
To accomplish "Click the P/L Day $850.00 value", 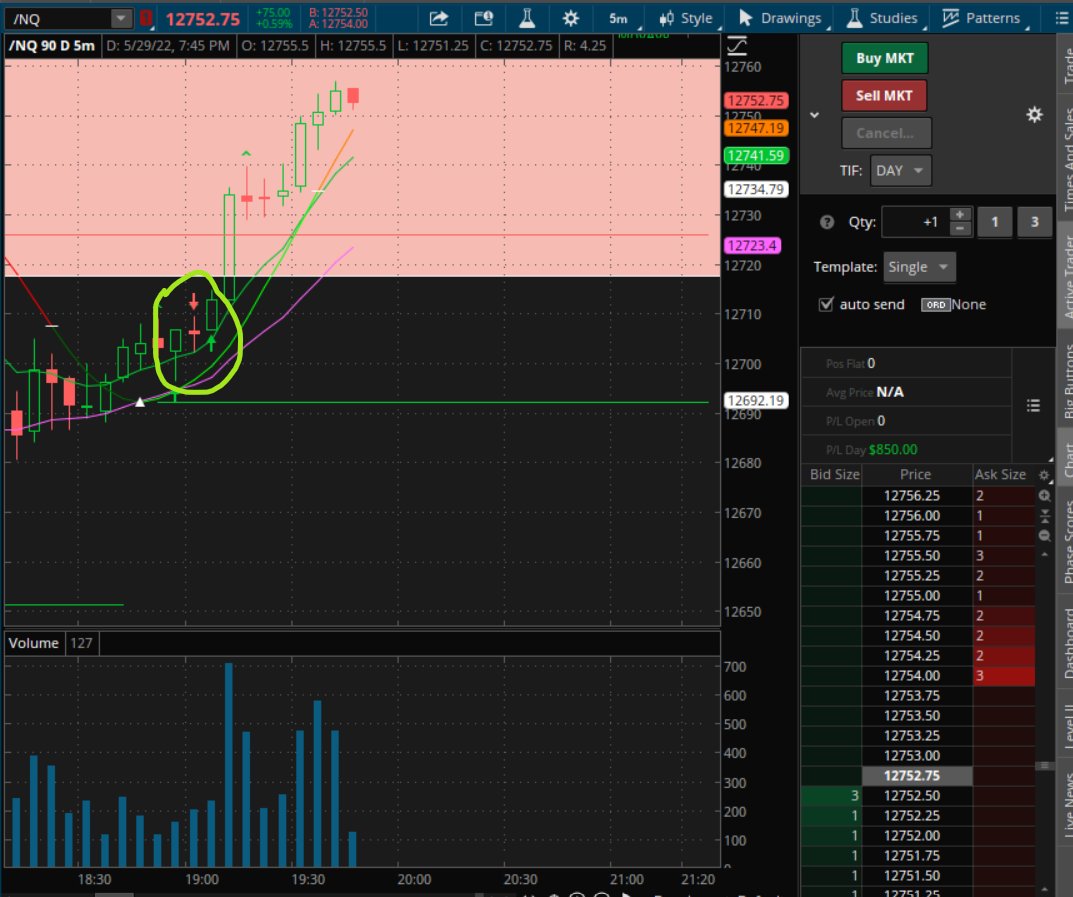I will pyautogui.click(x=893, y=450).
